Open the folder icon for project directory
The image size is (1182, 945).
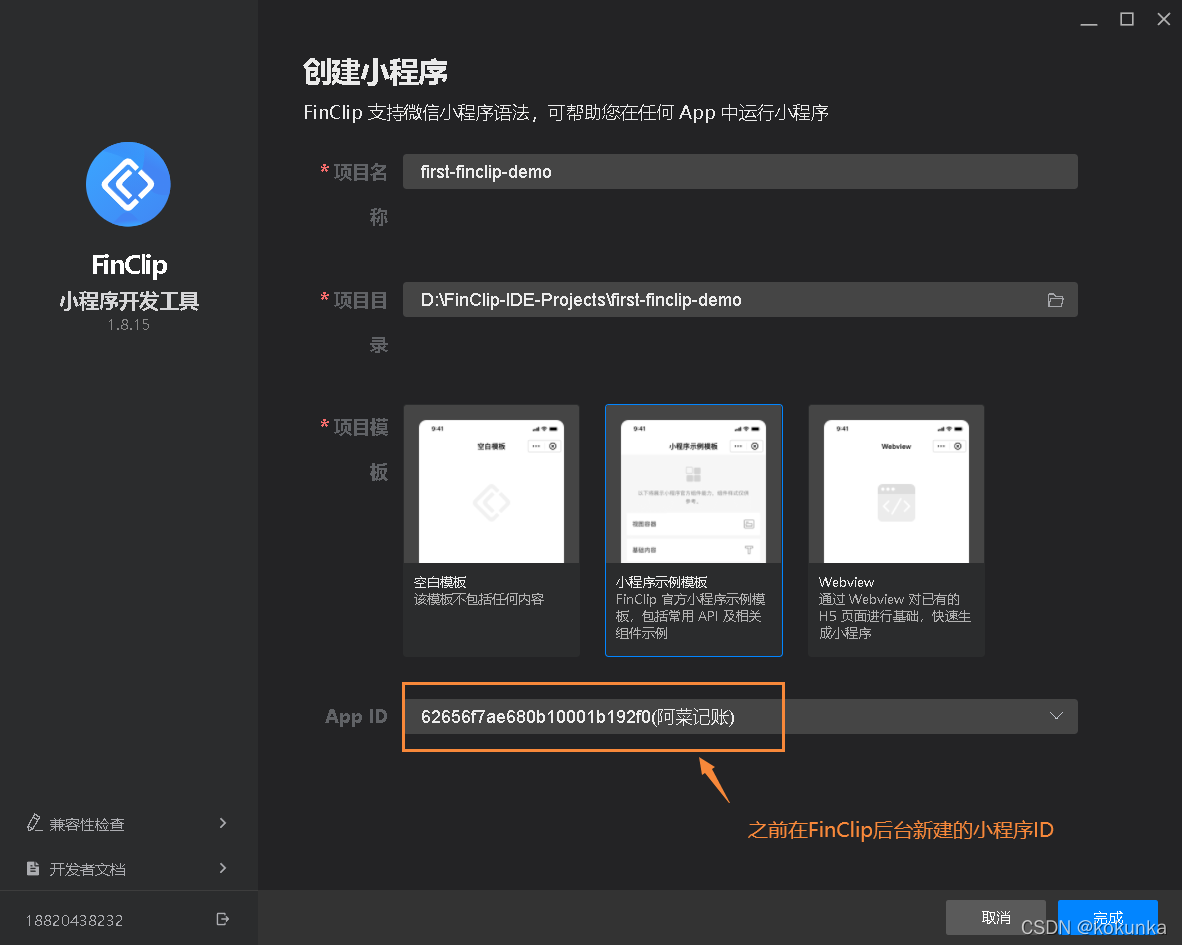(x=1056, y=299)
